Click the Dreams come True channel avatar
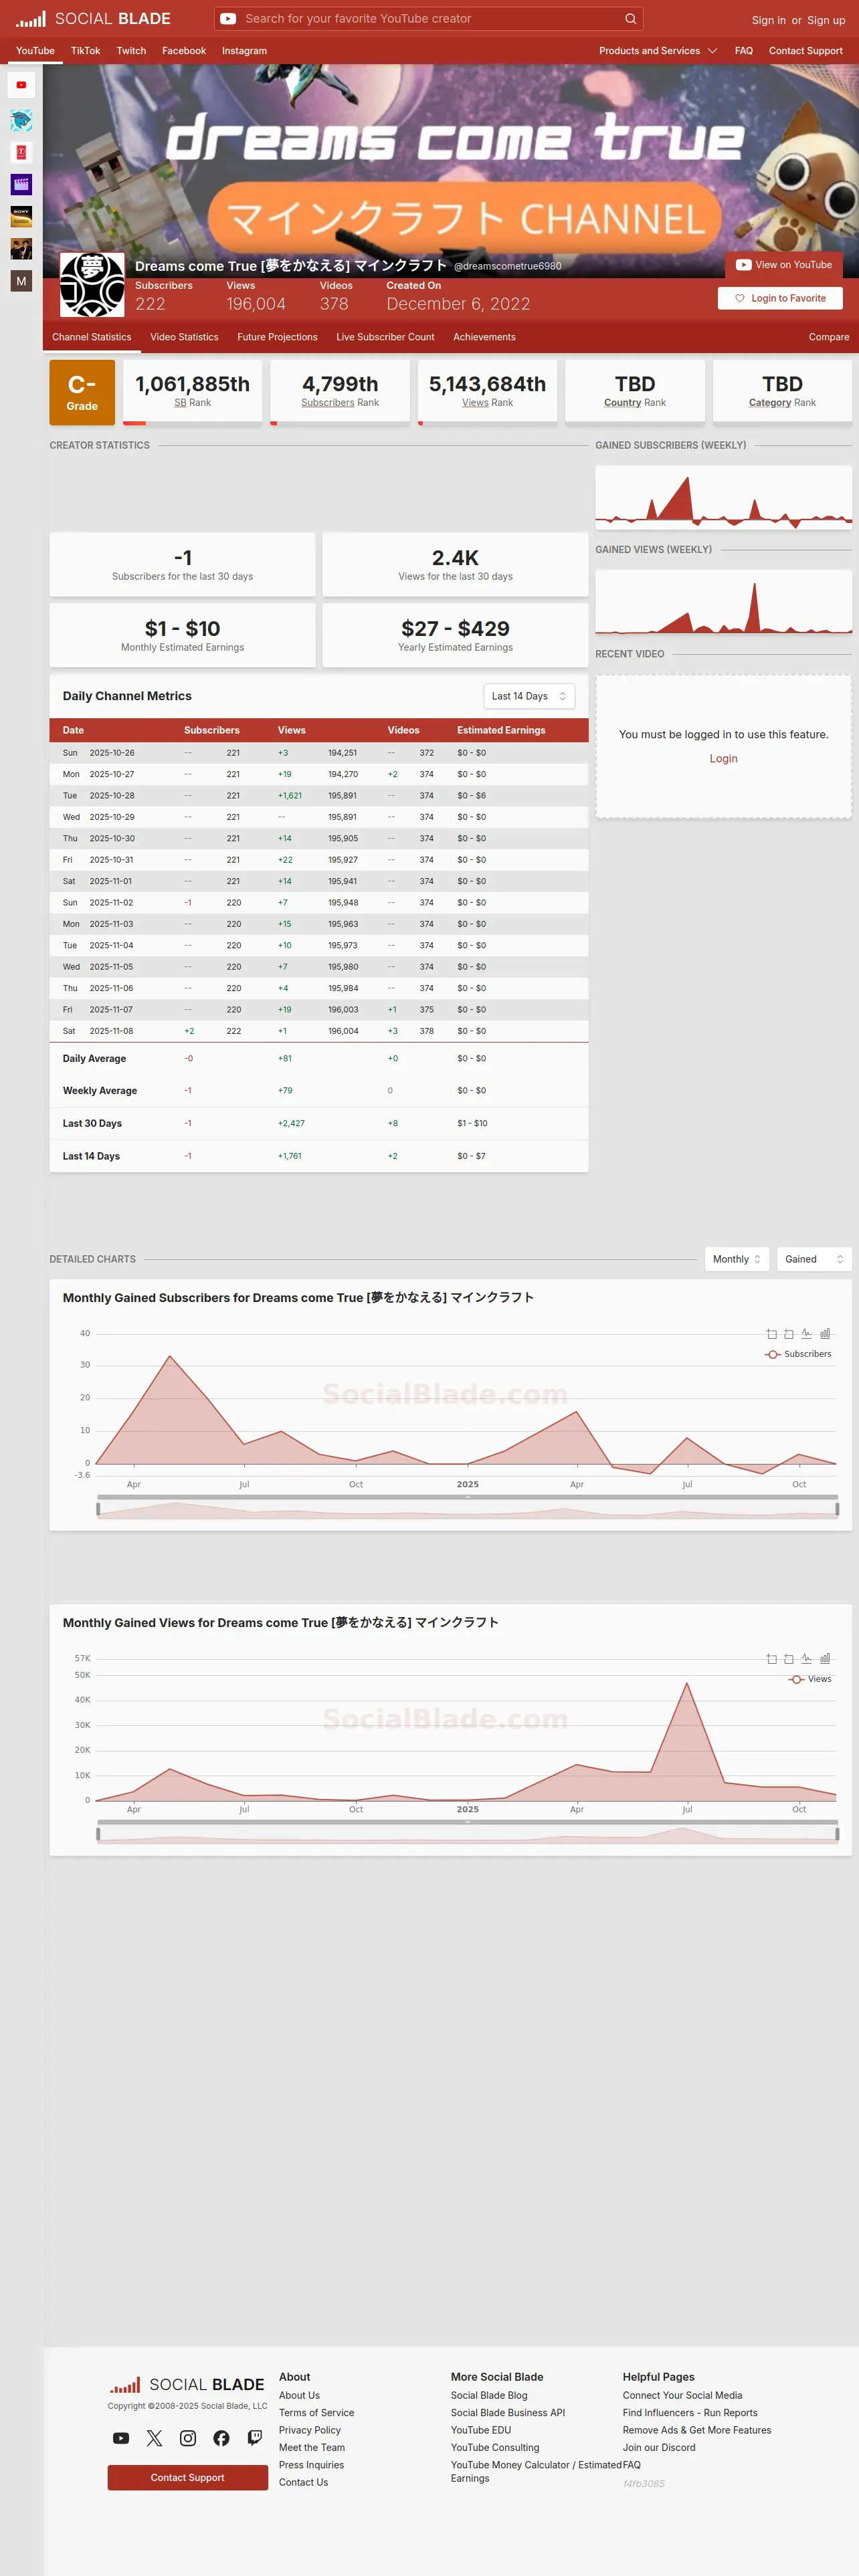 tap(92, 285)
